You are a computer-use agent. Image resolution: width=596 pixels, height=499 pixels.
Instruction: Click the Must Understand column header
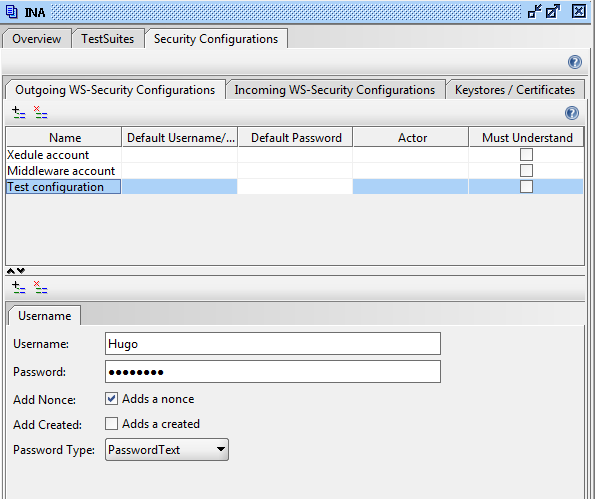pos(526,138)
